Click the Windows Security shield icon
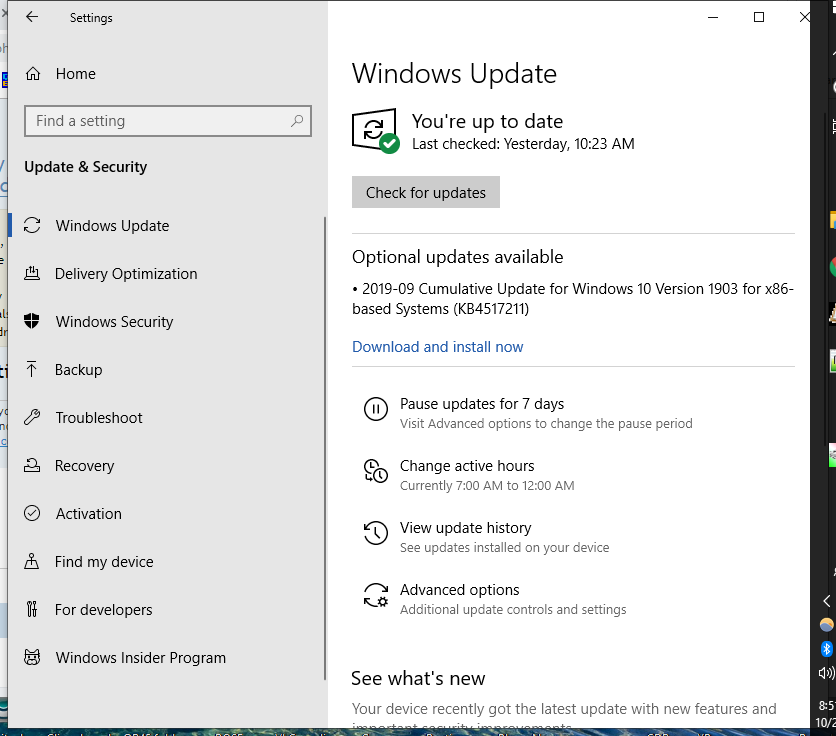 tap(32, 321)
